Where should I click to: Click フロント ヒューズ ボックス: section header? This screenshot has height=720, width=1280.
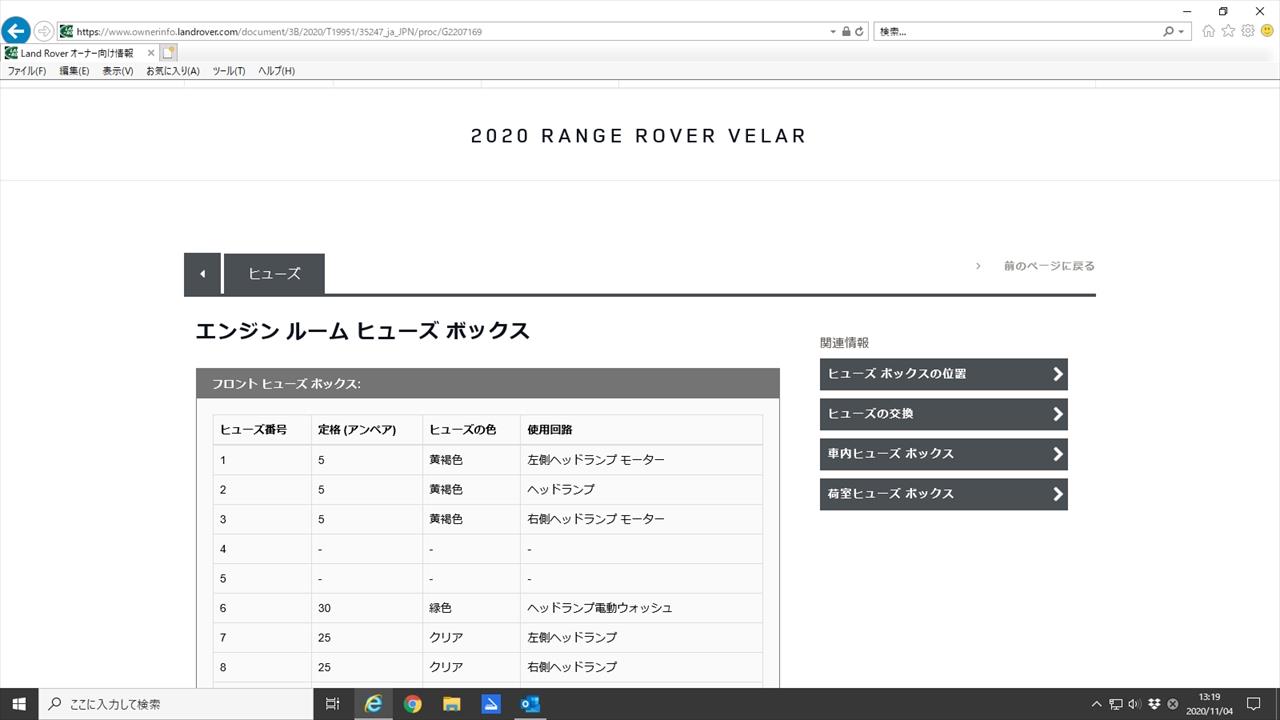point(488,384)
